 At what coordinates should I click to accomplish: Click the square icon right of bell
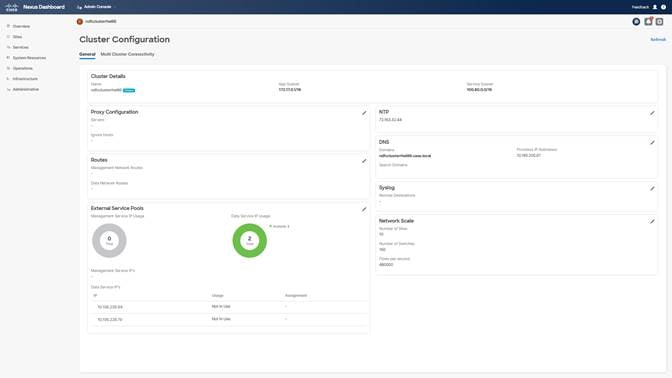pos(660,21)
